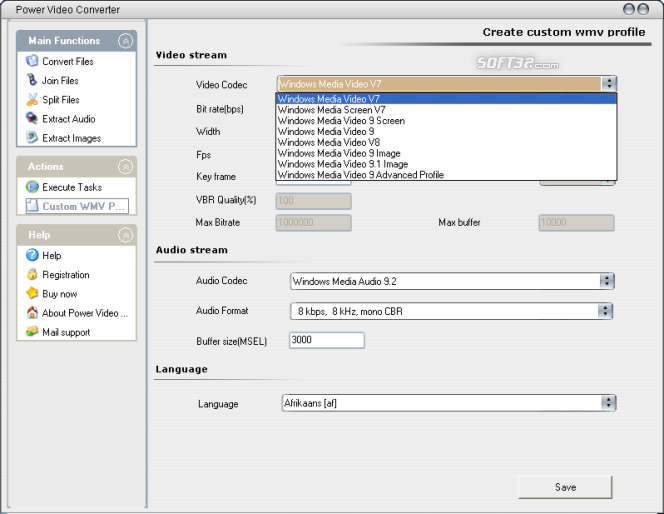Click the Buy now star icon
Screen dimensions: 664x514
click(x=32, y=293)
